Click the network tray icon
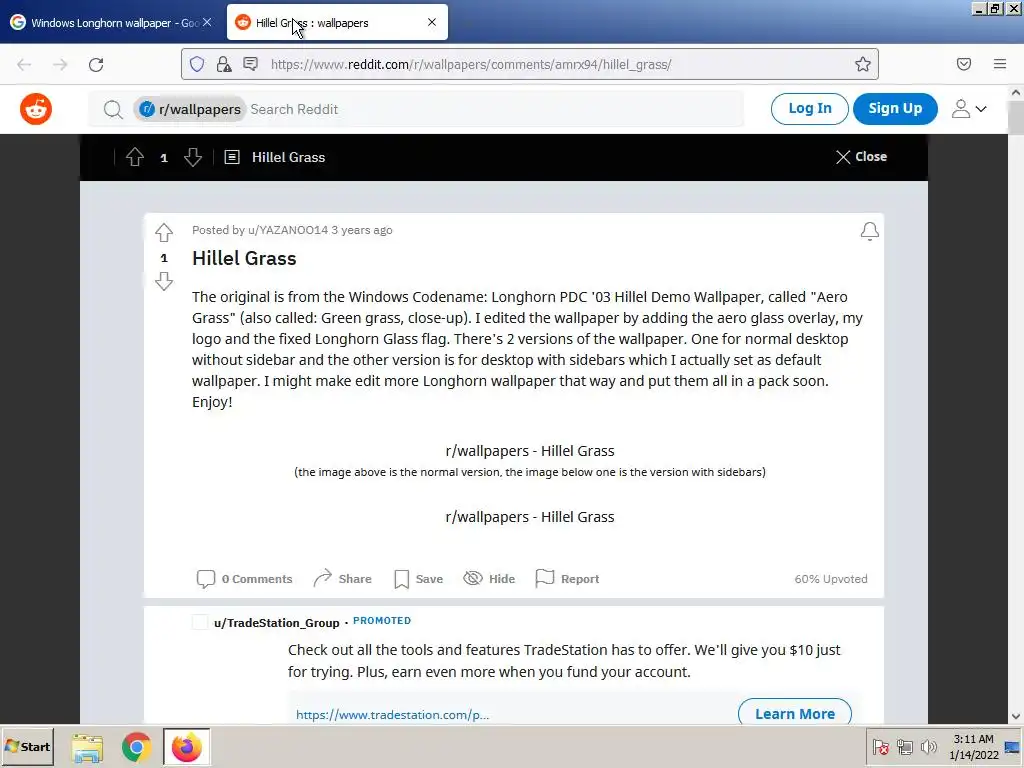This screenshot has width=1024, height=768. click(904, 747)
